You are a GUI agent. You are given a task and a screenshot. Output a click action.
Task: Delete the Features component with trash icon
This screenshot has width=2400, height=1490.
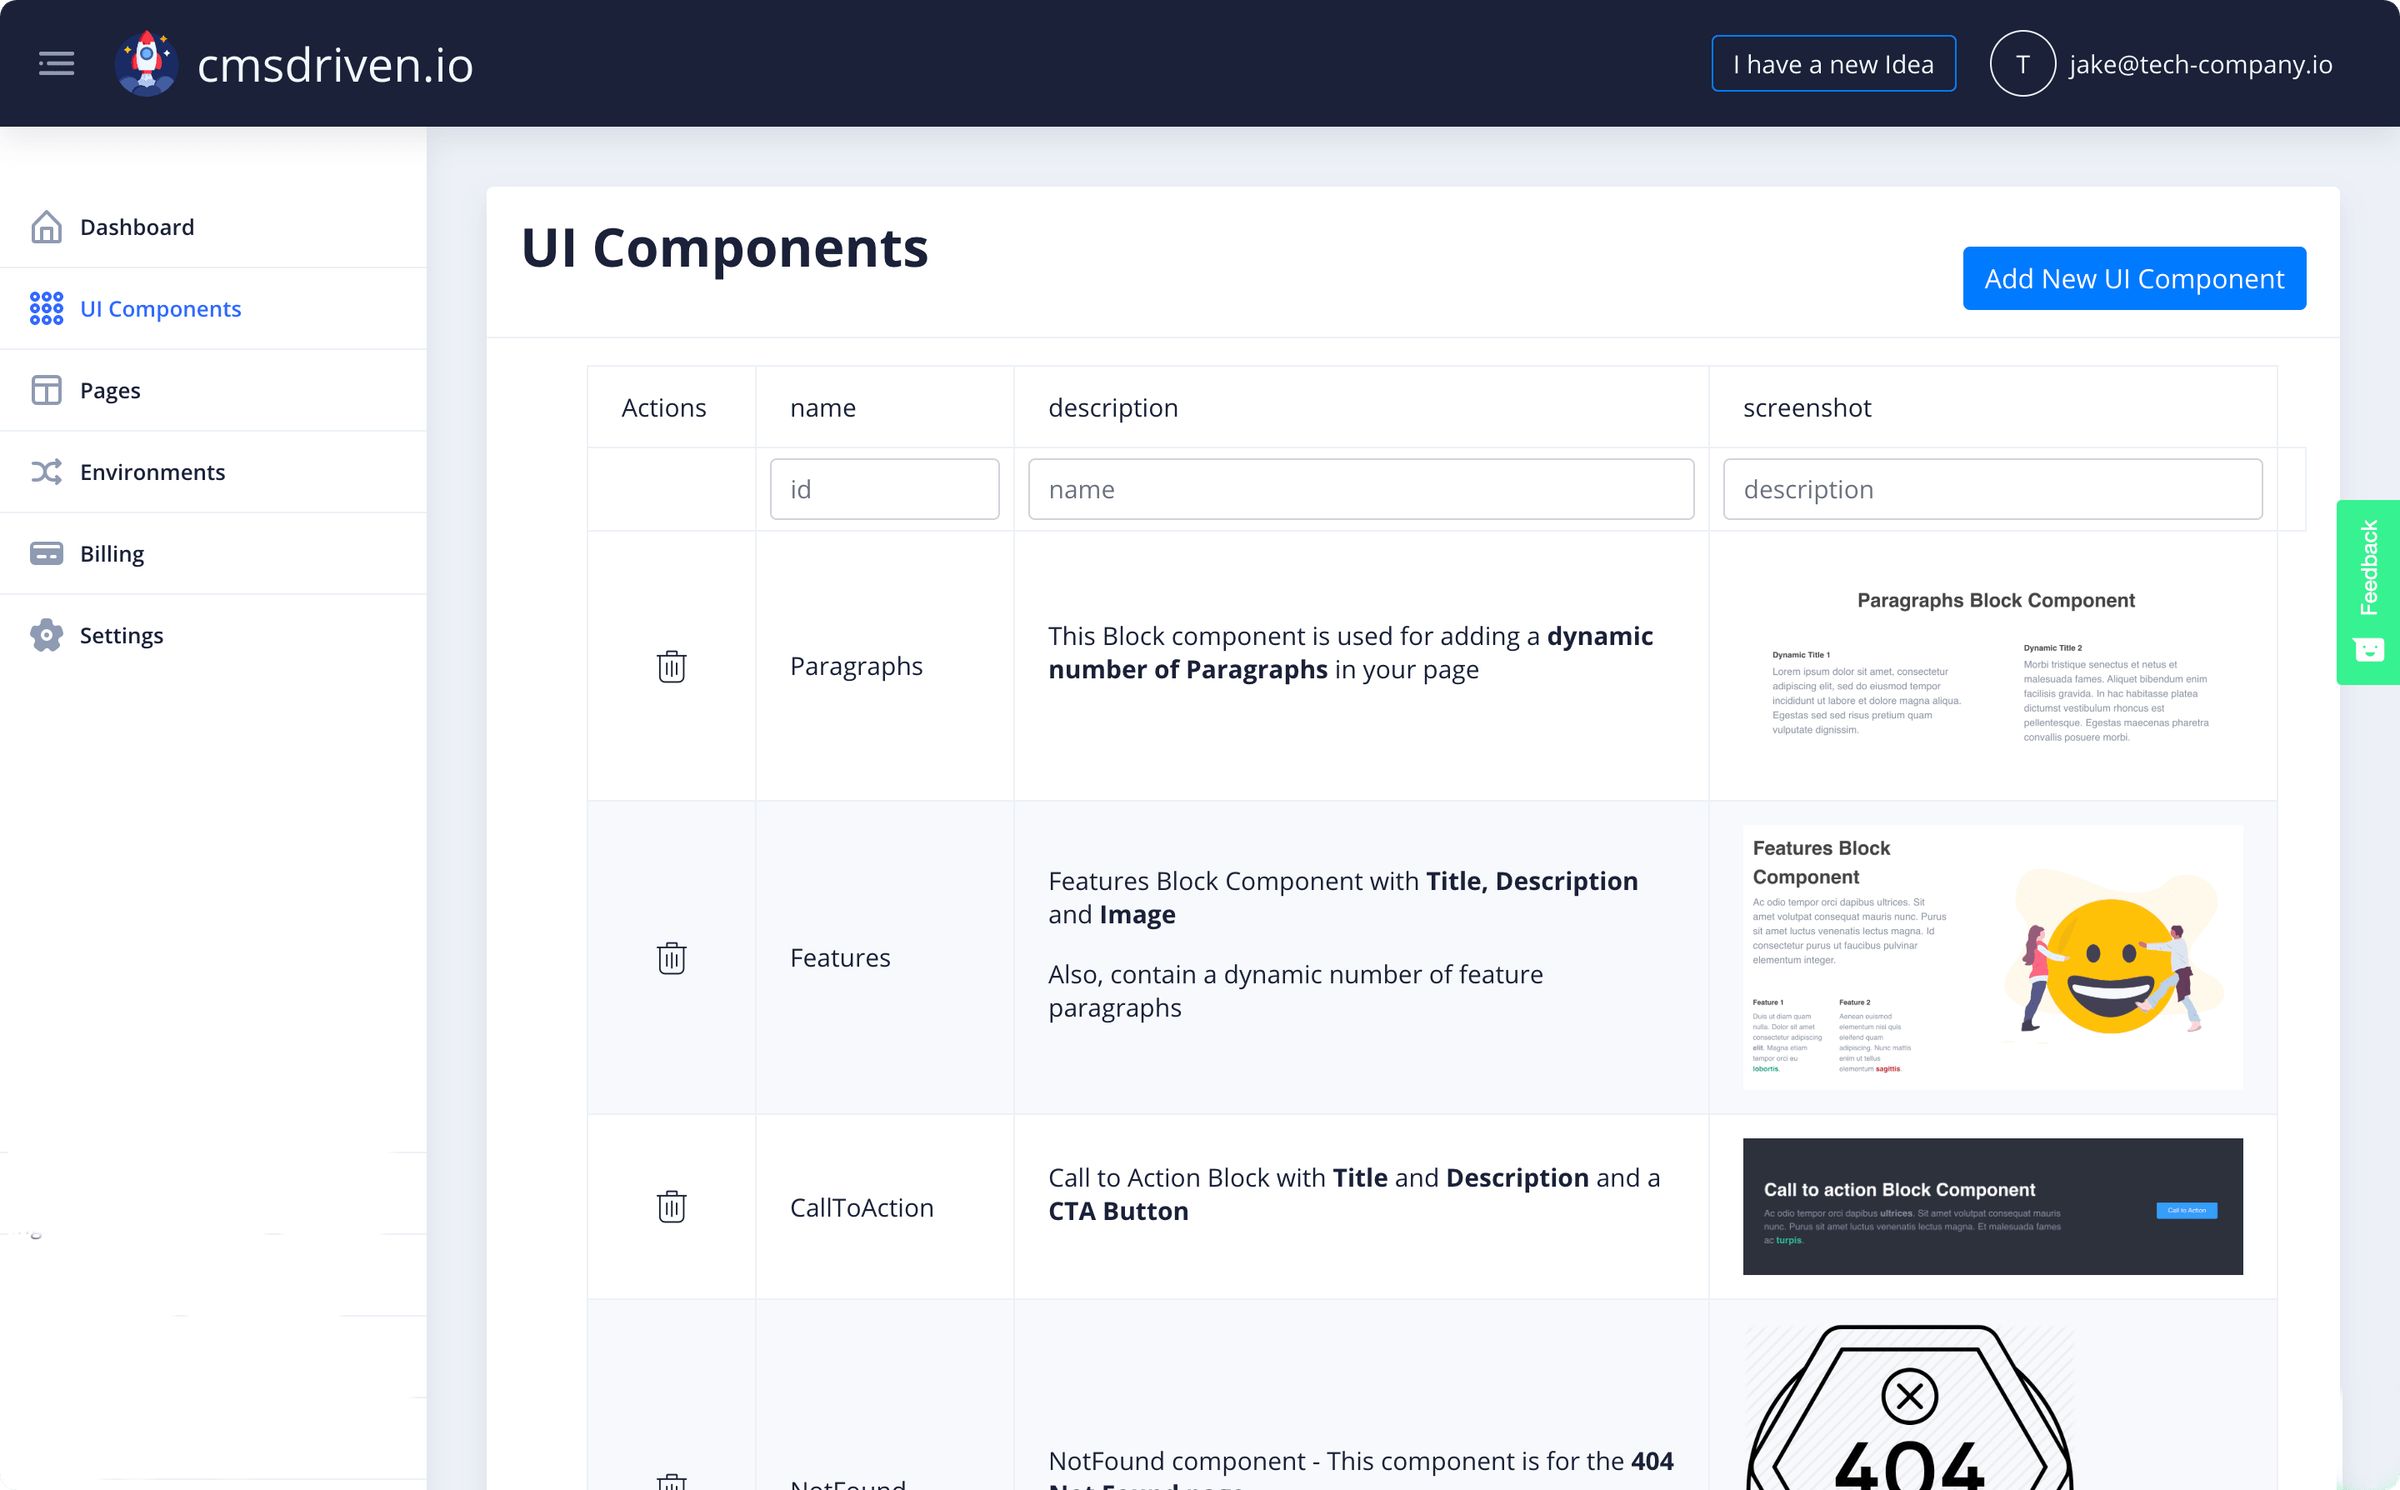click(x=671, y=957)
